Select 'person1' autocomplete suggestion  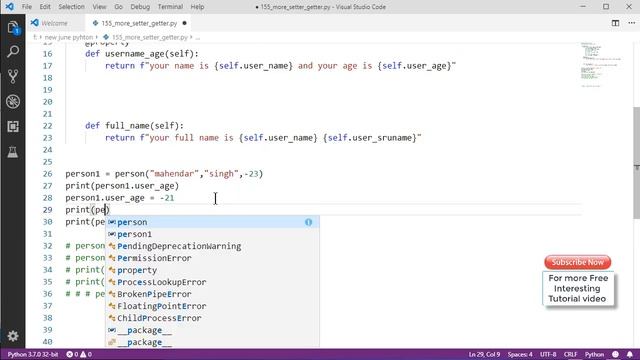click(212, 234)
